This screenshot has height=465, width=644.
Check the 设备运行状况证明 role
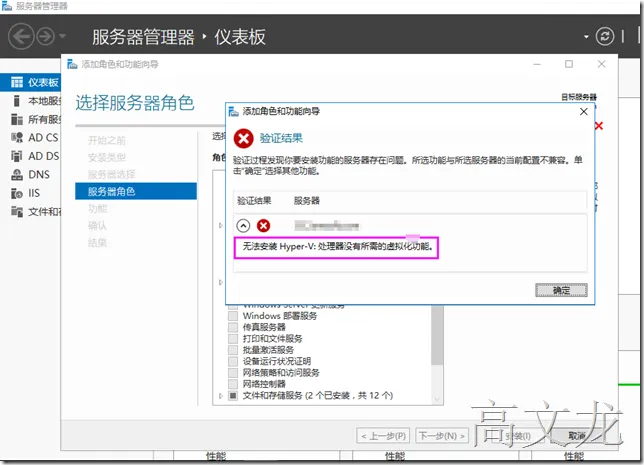pos(233,361)
